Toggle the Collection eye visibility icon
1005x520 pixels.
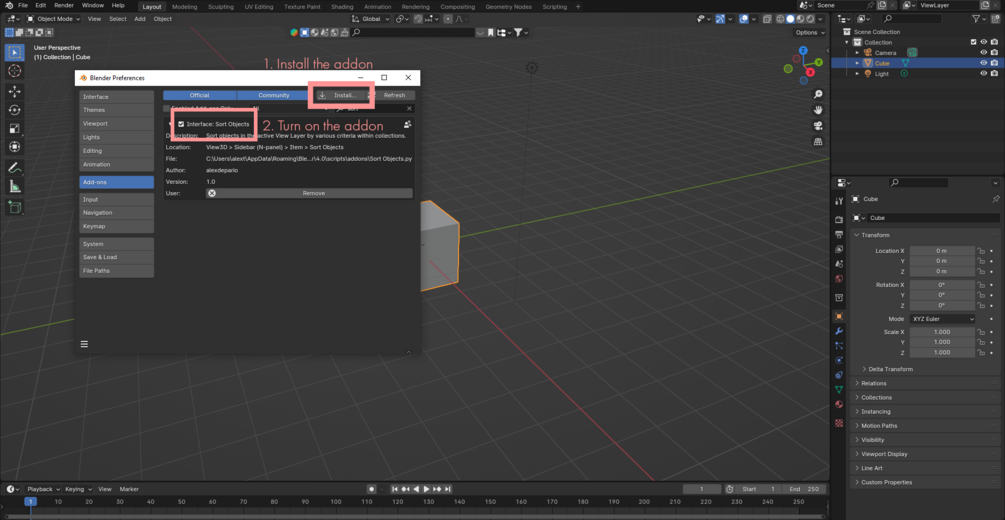tap(984, 42)
